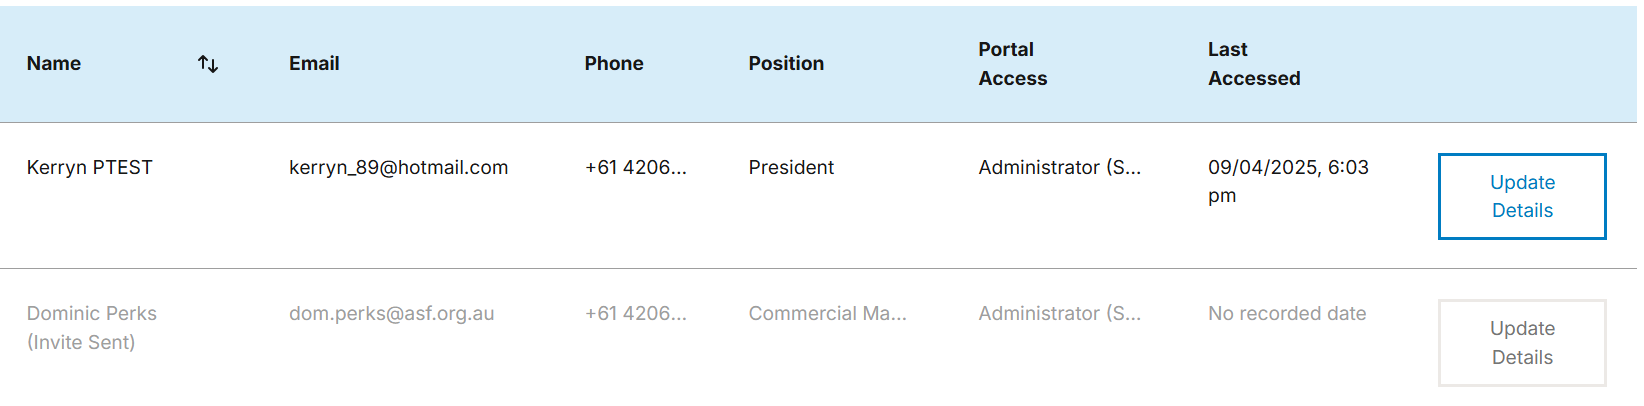Click Dominic's truncated phone number
1644x406 pixels.
pos(636,313)
